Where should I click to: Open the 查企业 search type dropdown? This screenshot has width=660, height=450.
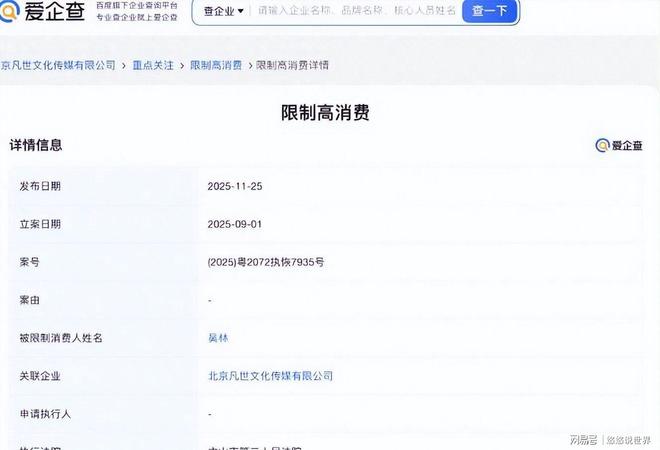pyautogui.click(x=224, y=11)
